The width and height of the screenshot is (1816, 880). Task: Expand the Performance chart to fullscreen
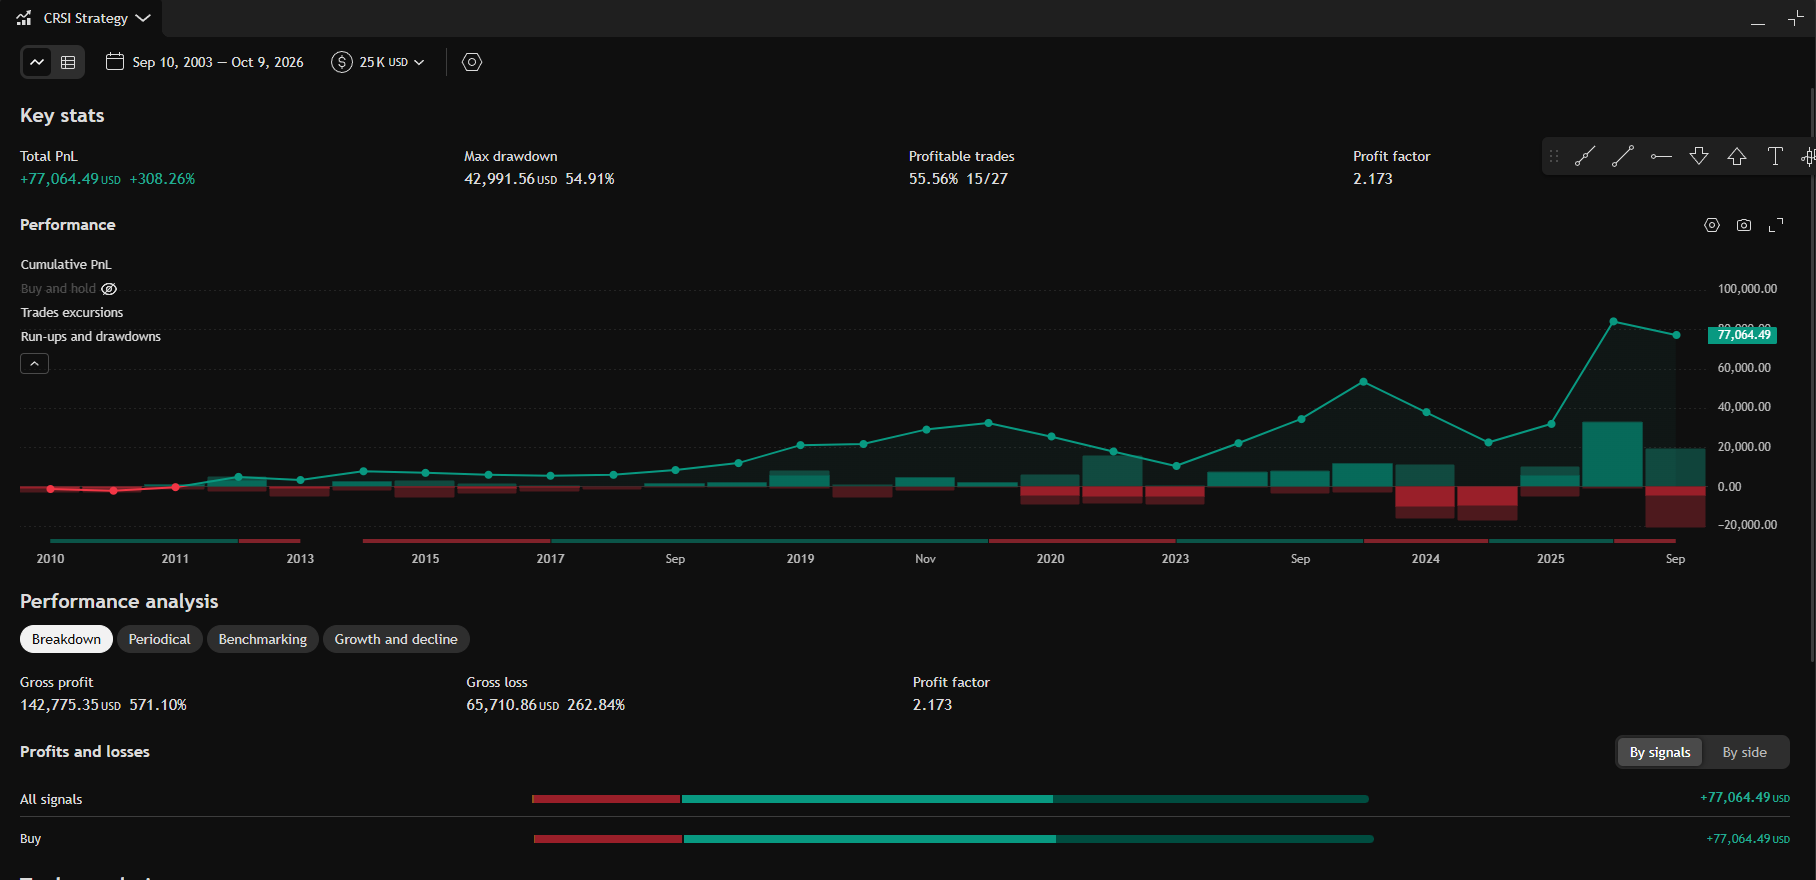click(x=1776, y=225)
